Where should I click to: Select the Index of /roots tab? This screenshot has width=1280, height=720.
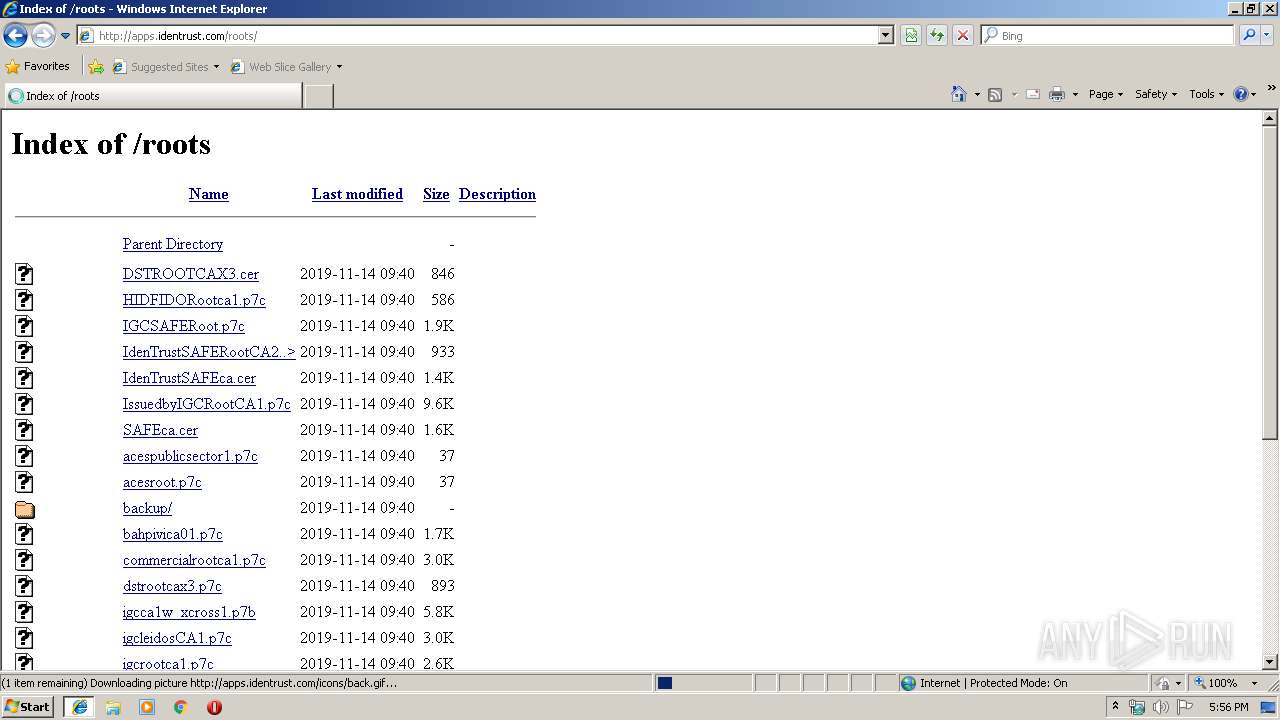(x=152, y=96)
